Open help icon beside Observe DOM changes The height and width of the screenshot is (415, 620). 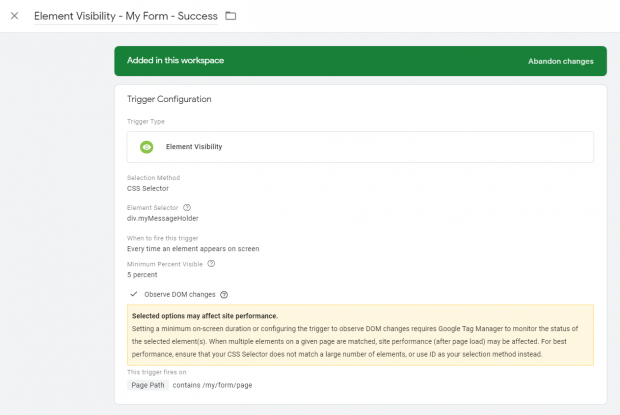coord(224,295)
